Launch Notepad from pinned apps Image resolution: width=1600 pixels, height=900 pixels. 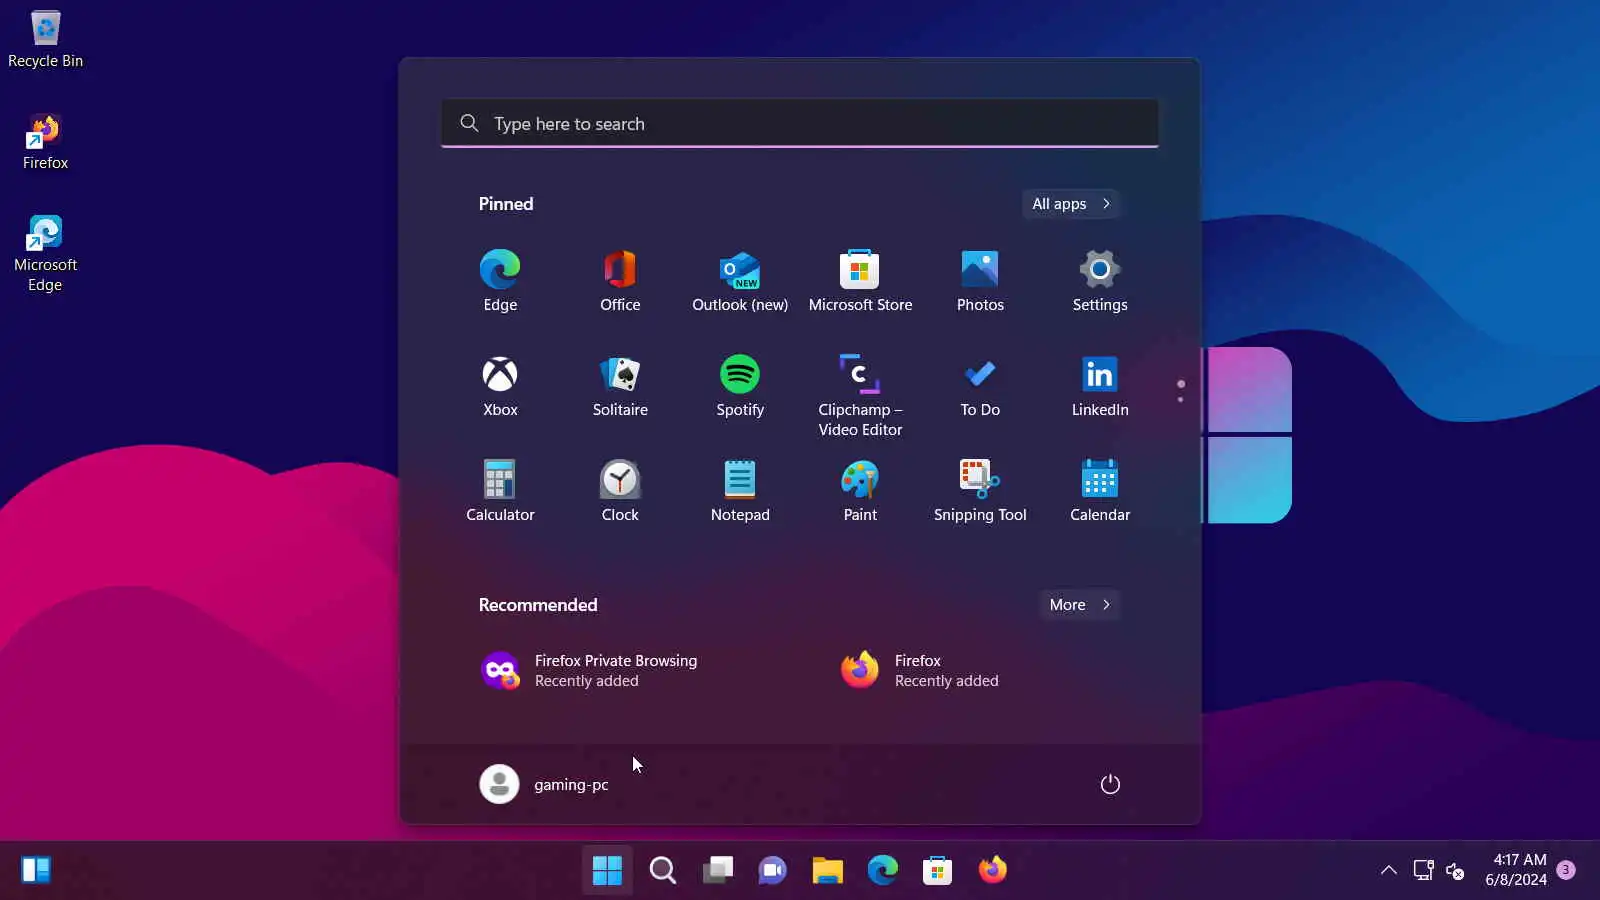click(740, 491)
